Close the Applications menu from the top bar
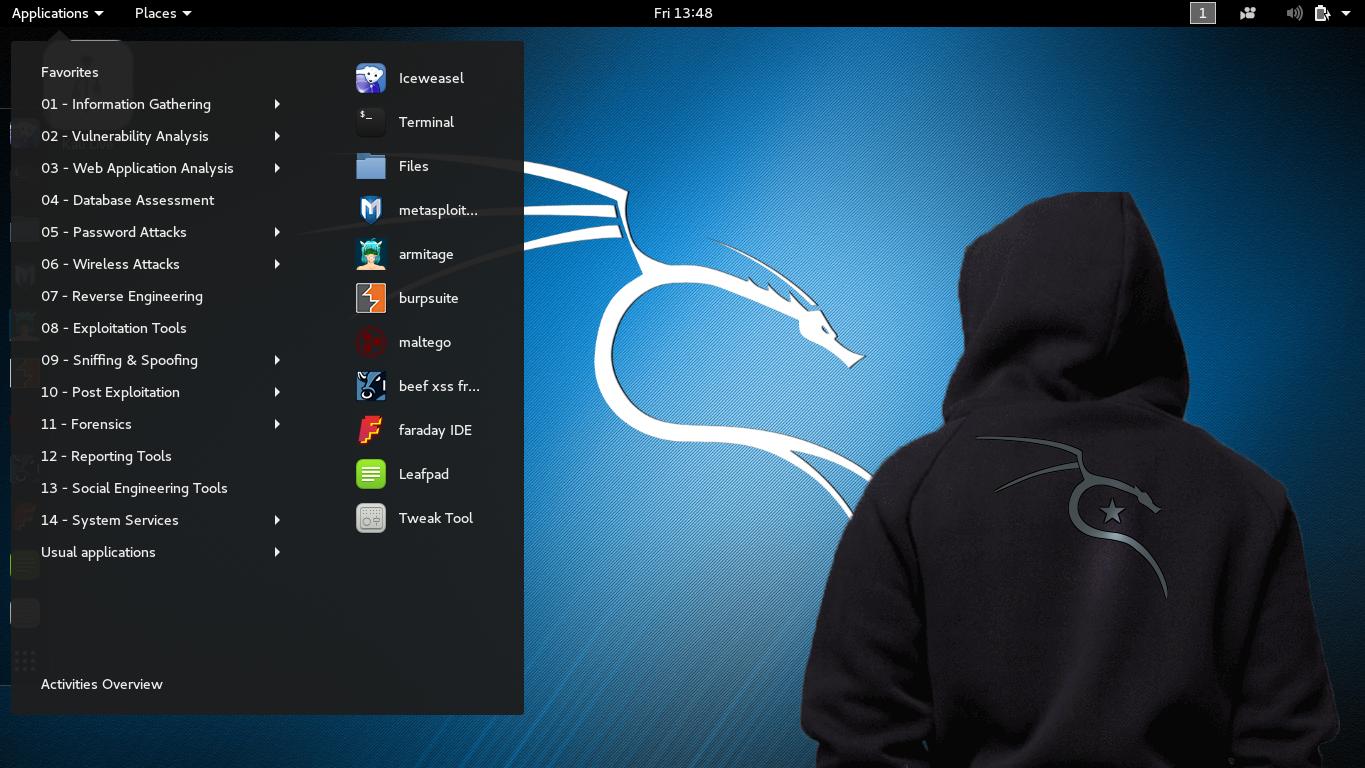 [57, 13]
